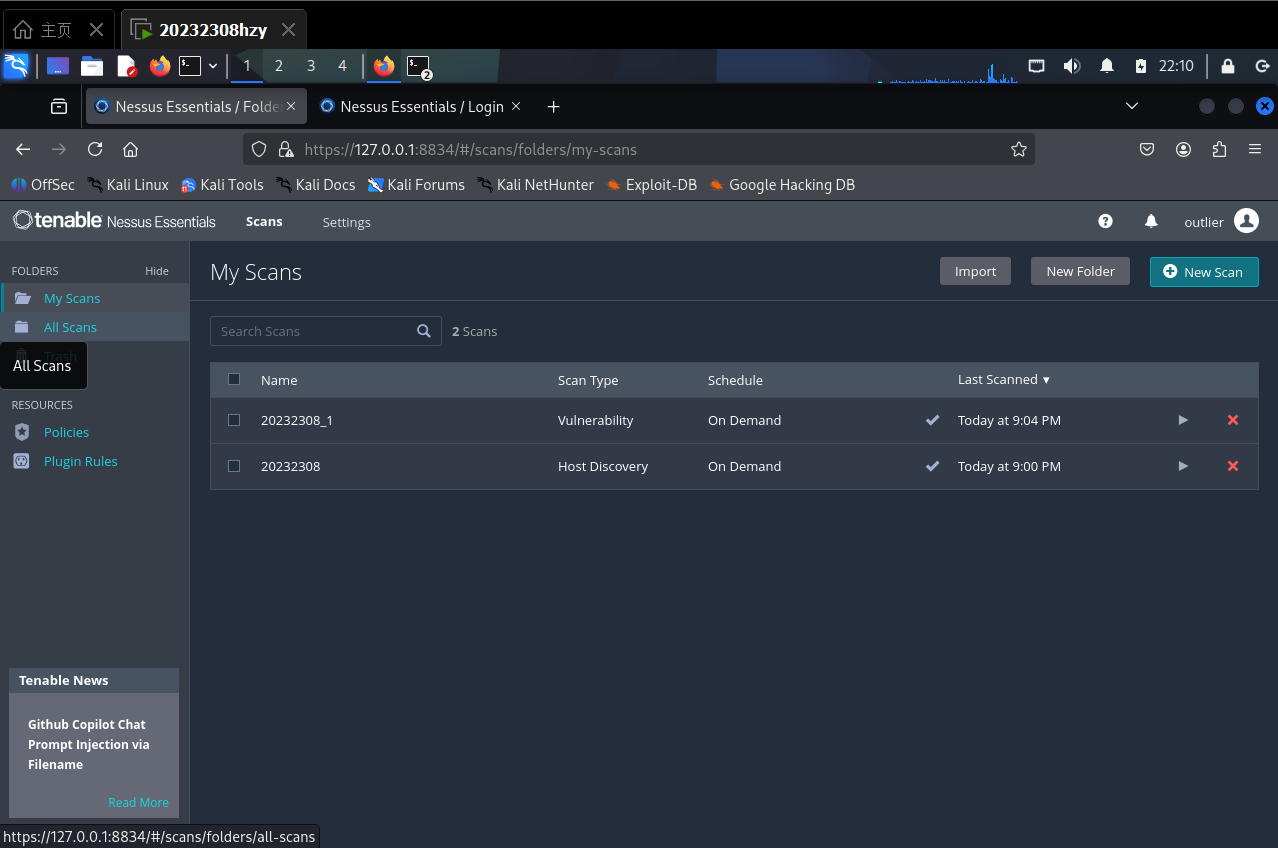
Task: Create a New Scan
Action: pyautogui.click(x=1204, y=271)
